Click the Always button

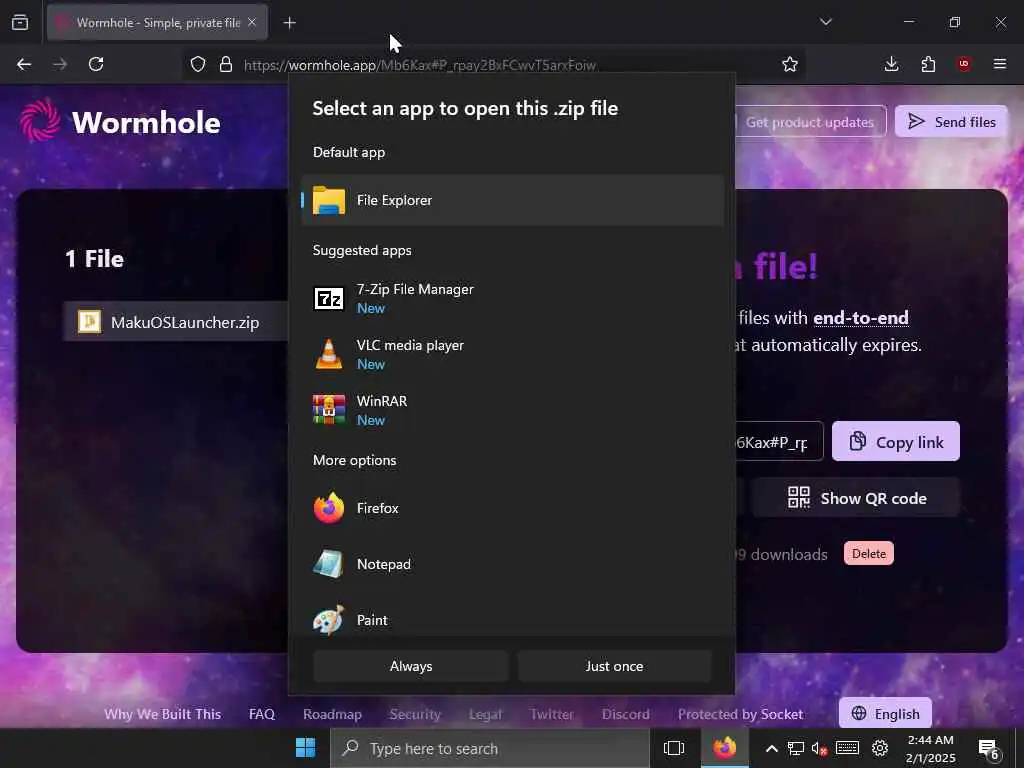[411, 666]
